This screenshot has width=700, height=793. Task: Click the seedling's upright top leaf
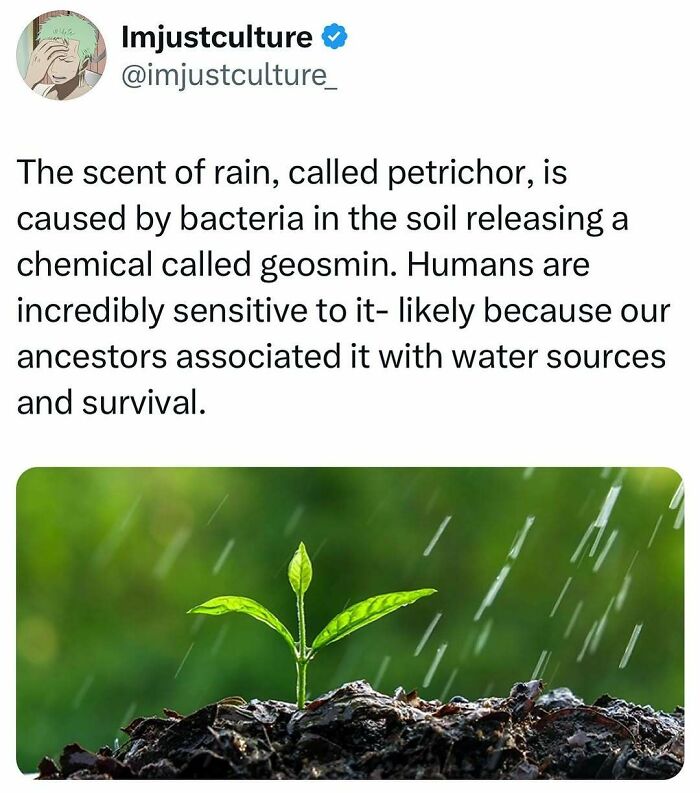(300, 567)
